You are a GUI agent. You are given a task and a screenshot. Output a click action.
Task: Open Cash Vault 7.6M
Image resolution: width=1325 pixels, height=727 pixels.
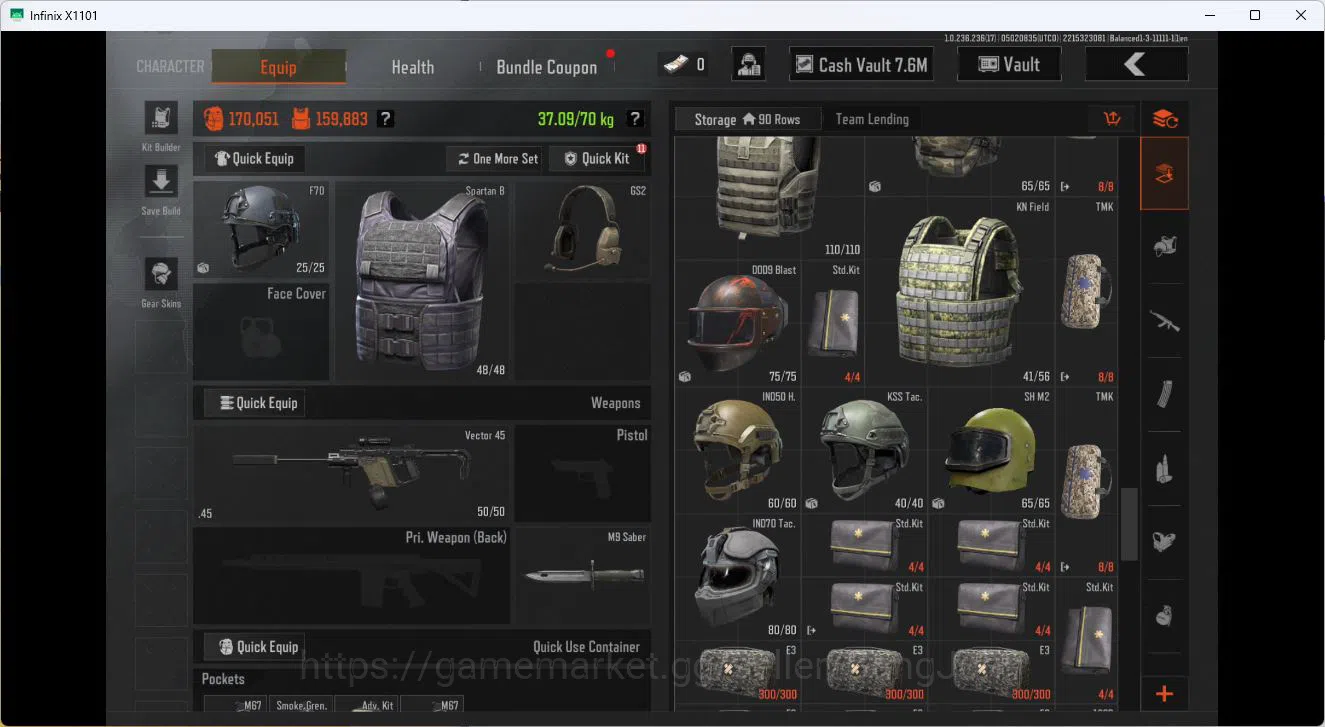click(x=861, y=65)
